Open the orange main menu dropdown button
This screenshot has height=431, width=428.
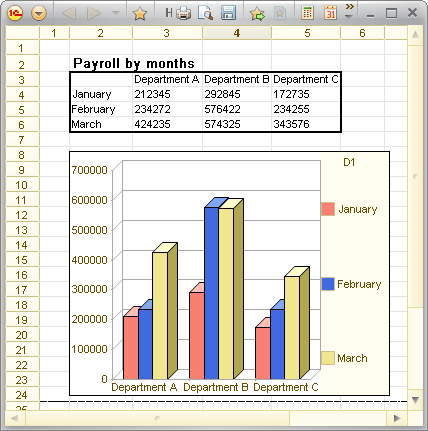[x=39, y=13]
